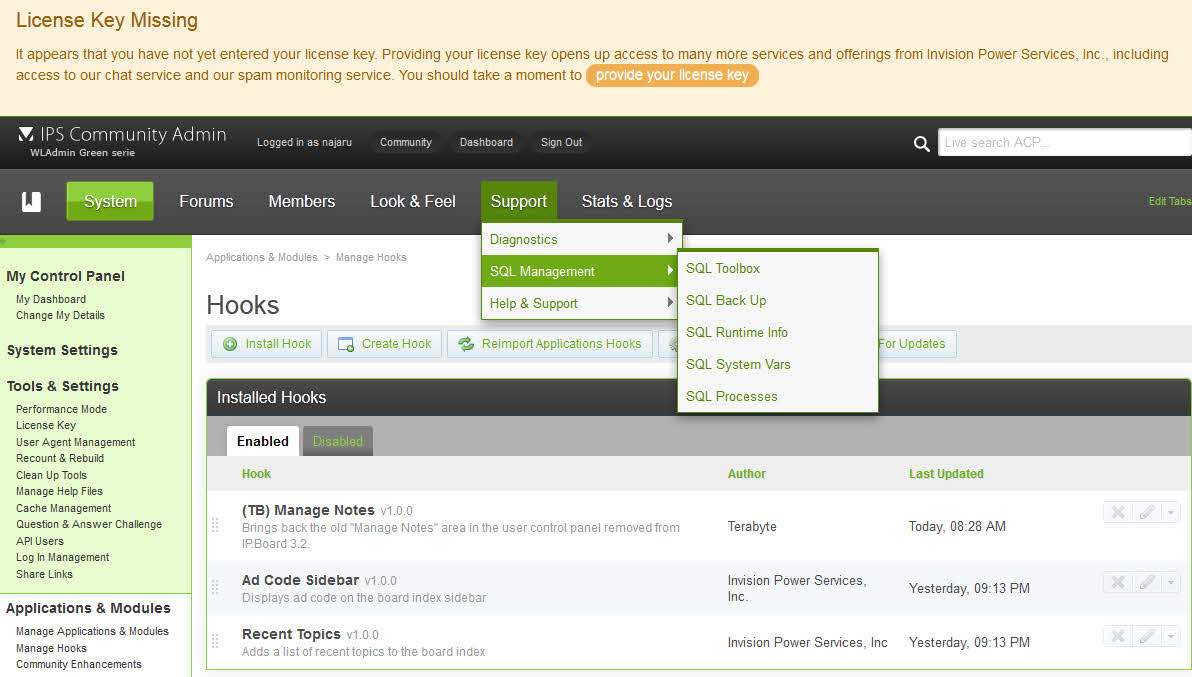
Task: Click the Create Hook button
Action: [x=385, y=344]
